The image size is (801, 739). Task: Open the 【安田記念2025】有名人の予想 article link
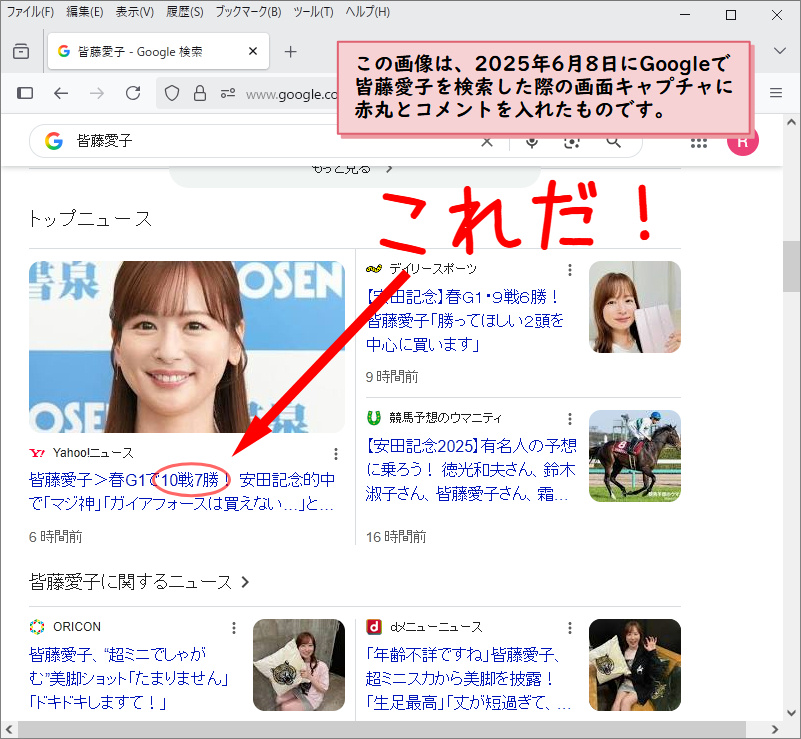pyautogui.click(x=472, y=469)
